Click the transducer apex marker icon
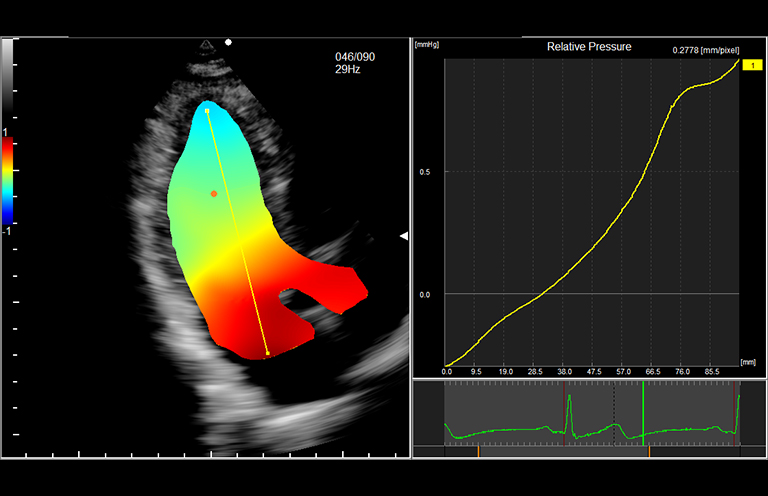This screenshot has height=496, width=768. point(207,46)
